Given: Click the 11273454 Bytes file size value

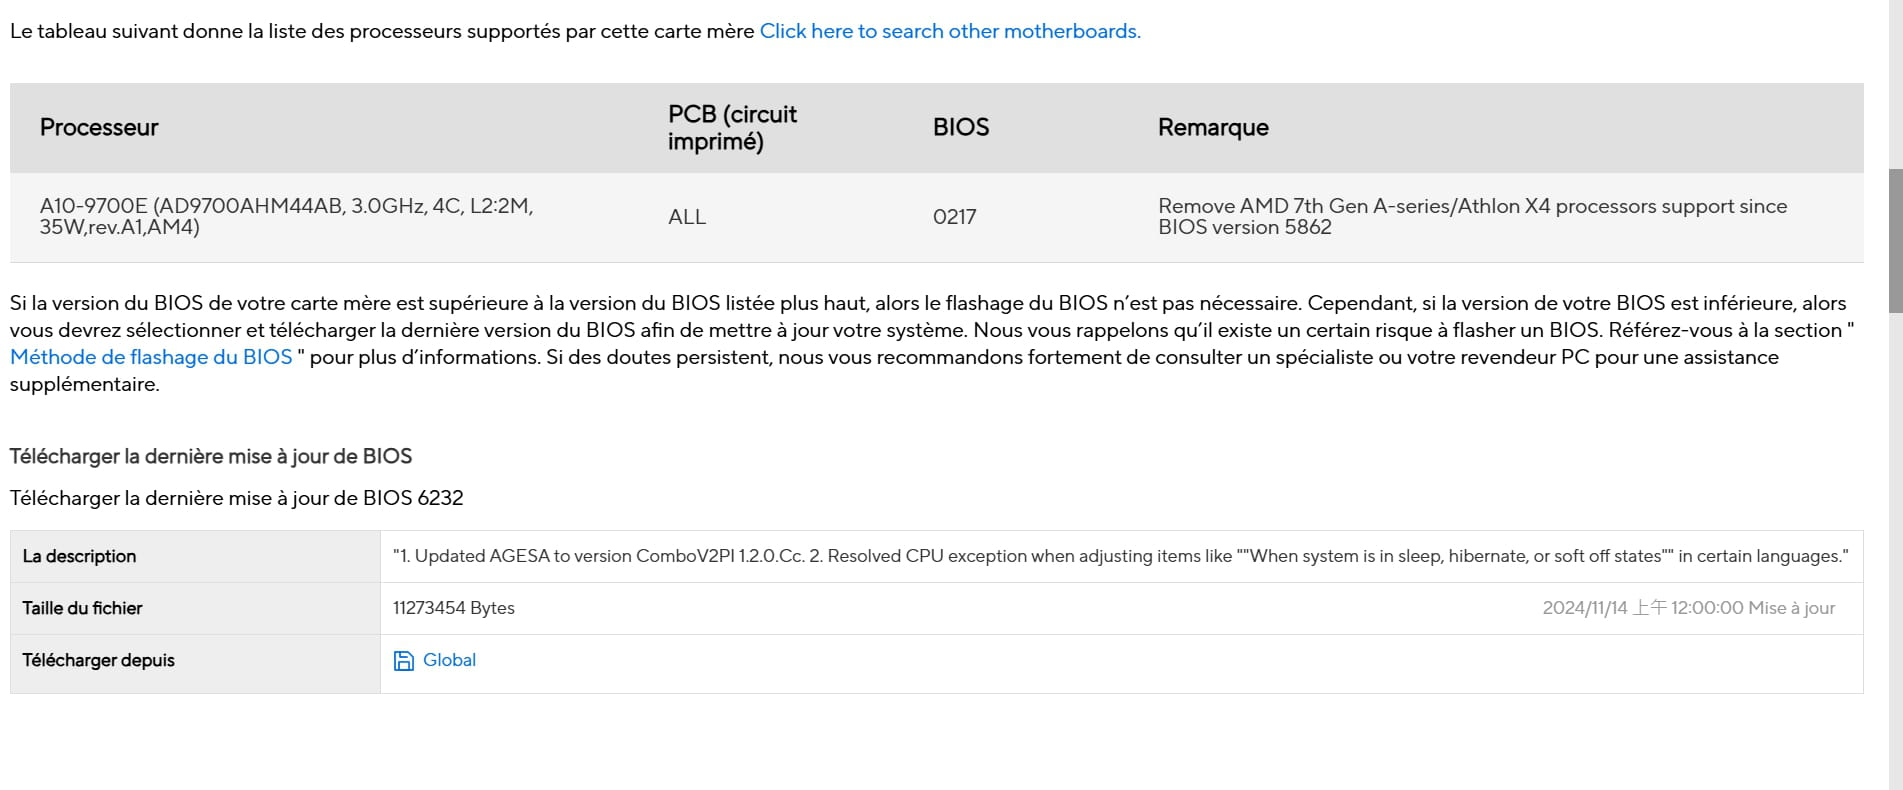Looking at the screenshot, I should point(454,608).
